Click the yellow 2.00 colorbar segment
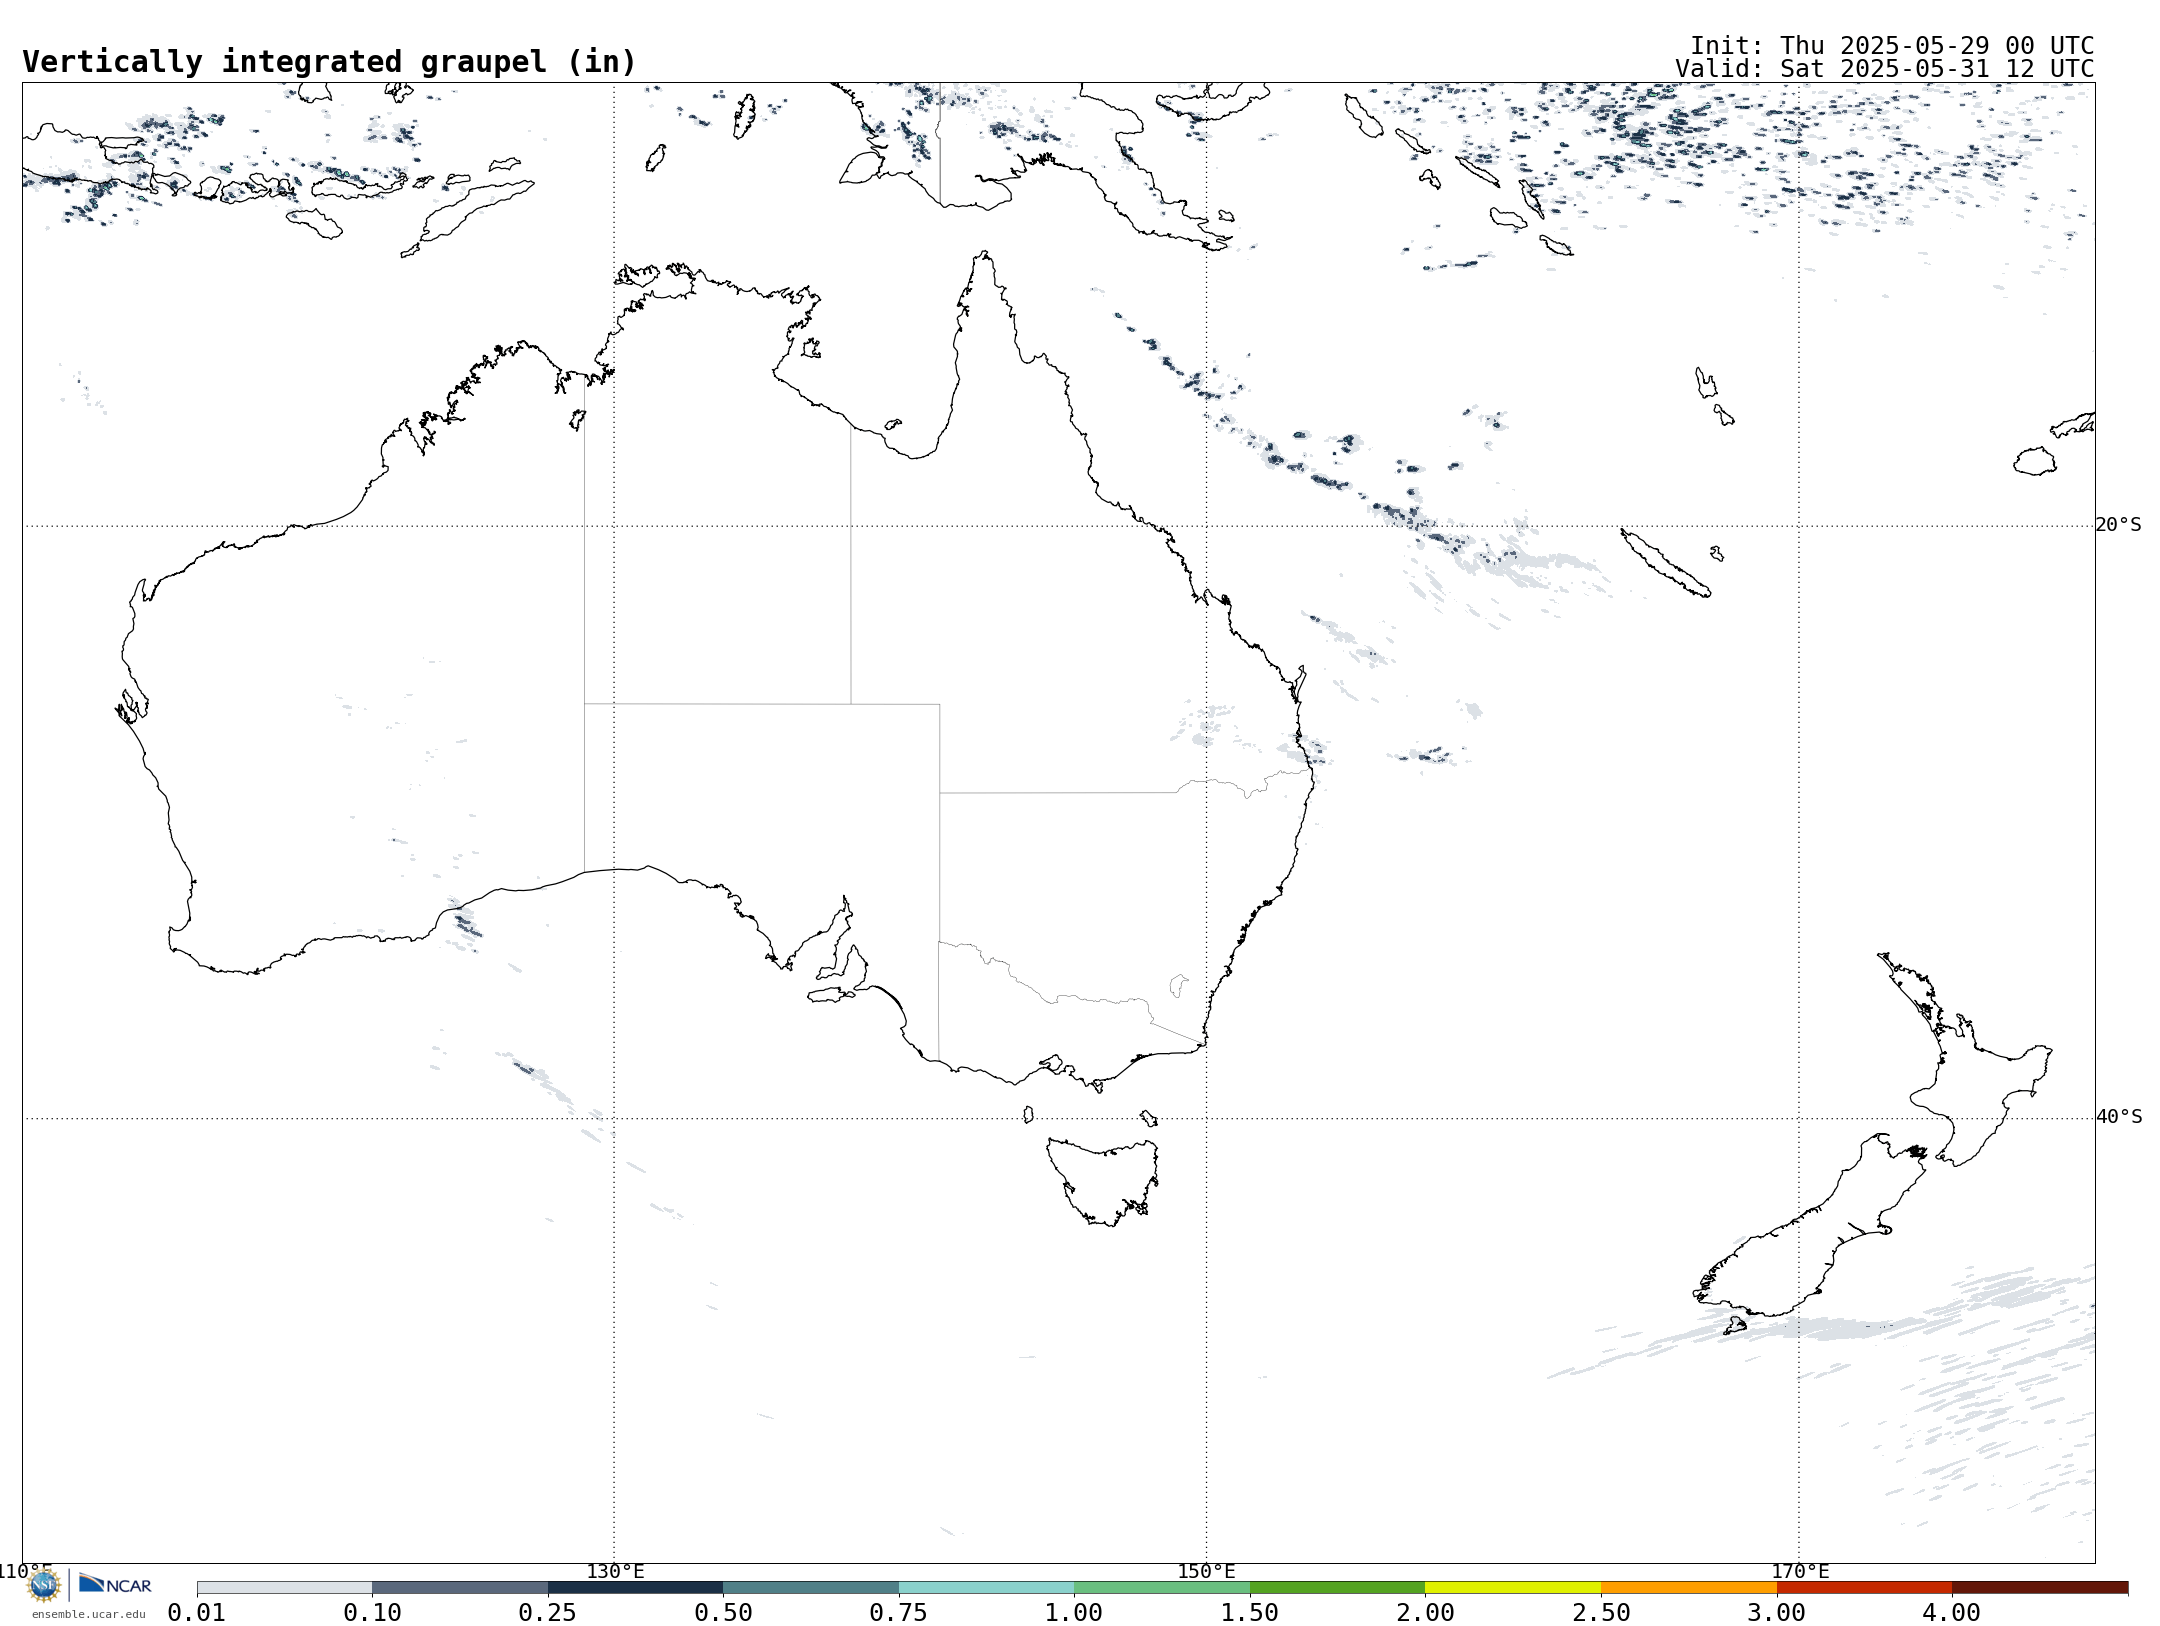The height and width of the screenshot is (1626, 2160). coord(1513,1588)
